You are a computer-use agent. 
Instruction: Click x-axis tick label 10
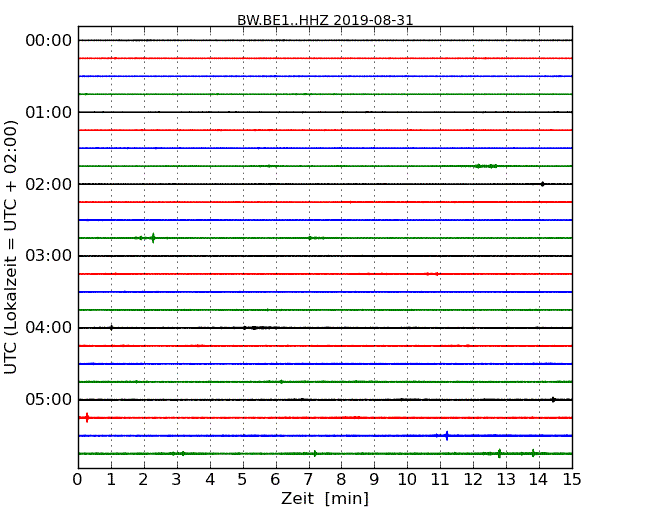[407, 480]
